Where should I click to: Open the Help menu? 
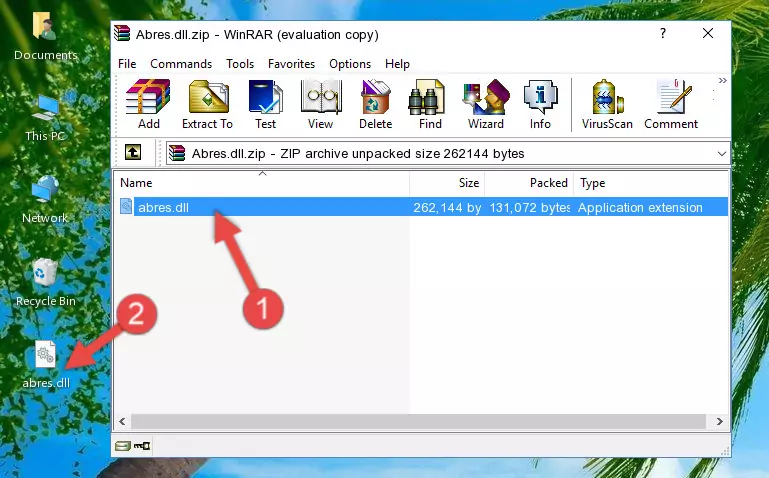point(397,64)
